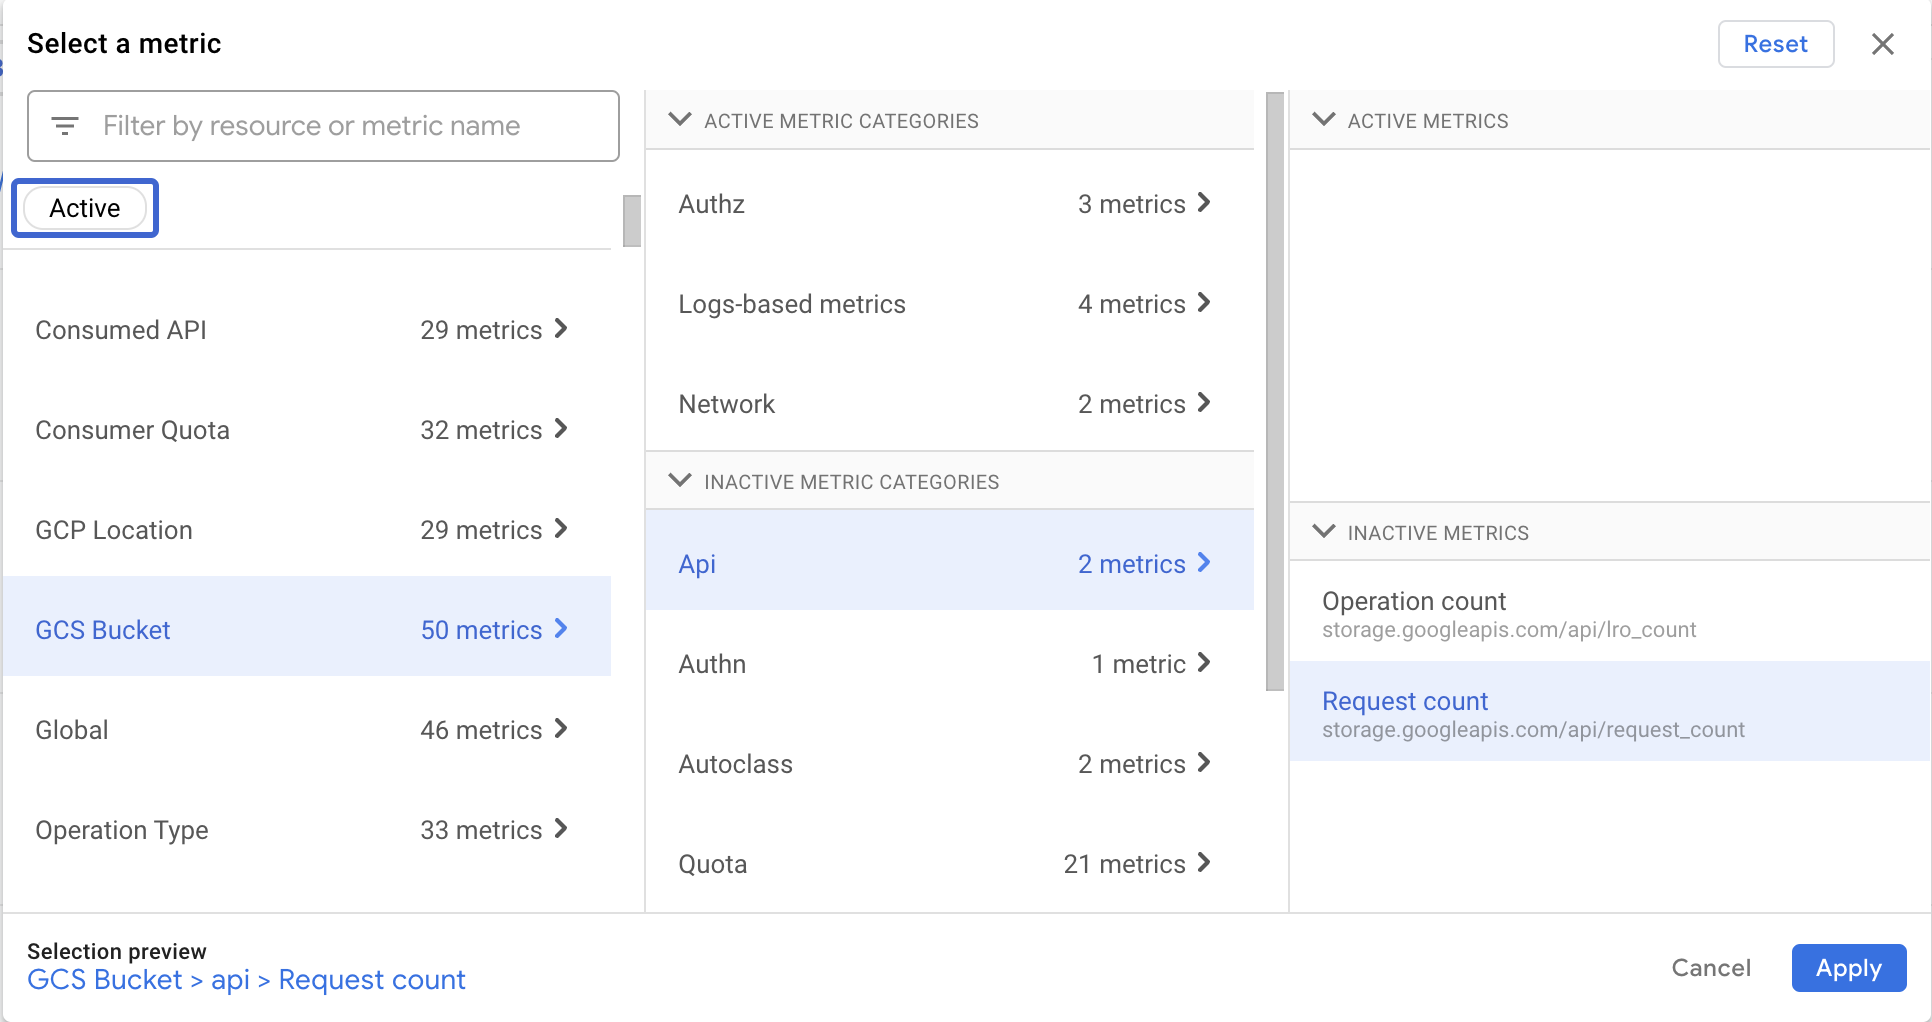Click GCS Bucket in selection preview
The width and height of the screenshot is (1932, 1022).
point(105,980)
